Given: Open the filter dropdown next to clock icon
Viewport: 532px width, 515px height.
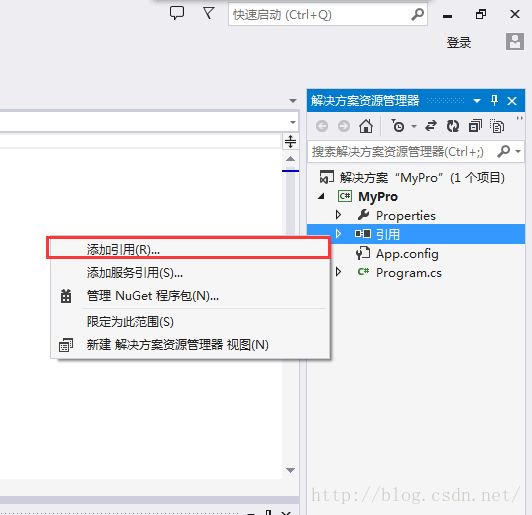Looking at the screenshot, I should (x=414, y=127).
